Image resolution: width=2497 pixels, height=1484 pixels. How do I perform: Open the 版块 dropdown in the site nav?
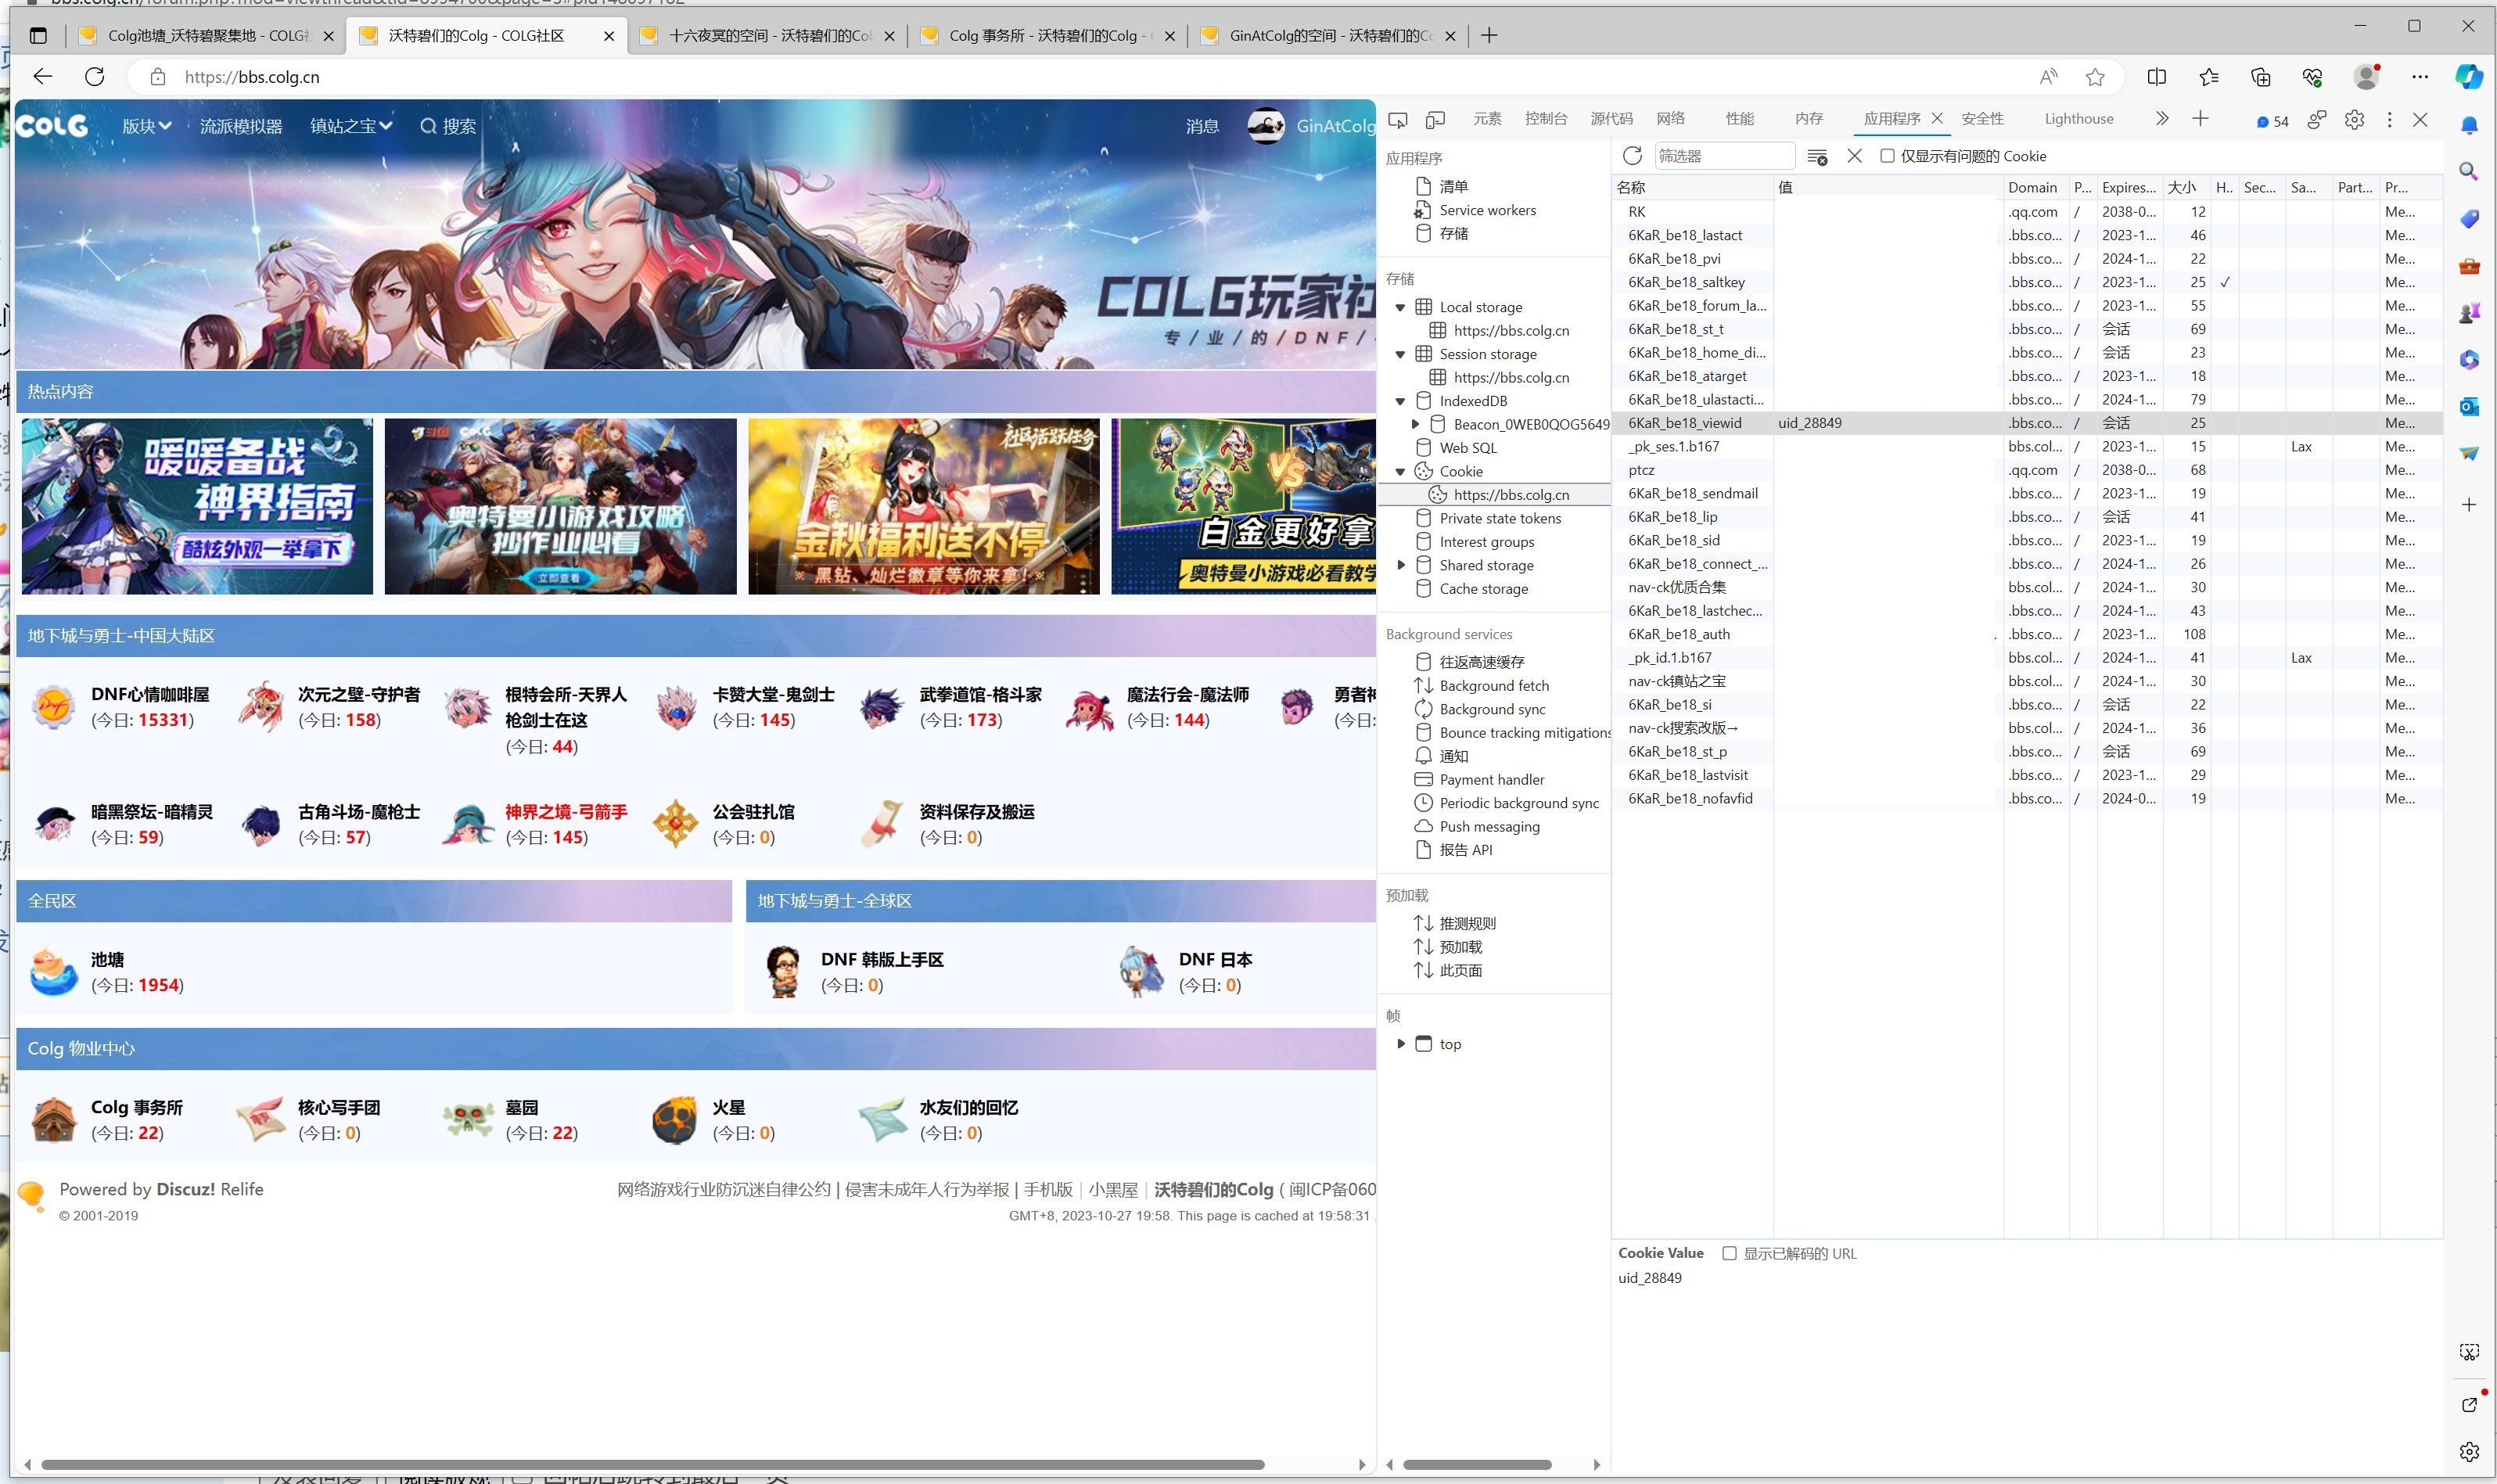pyautogui.click(x=146, y=126)
